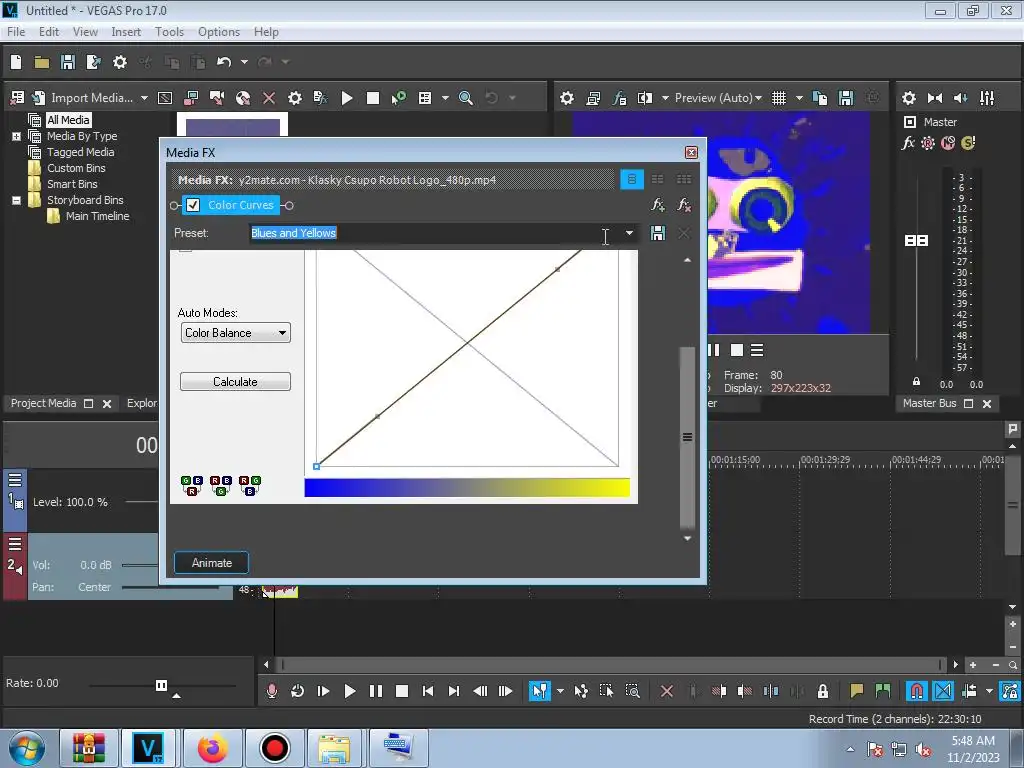Open Project Media views dropdown arrow

pyautogui.click(x=445, y=98)
